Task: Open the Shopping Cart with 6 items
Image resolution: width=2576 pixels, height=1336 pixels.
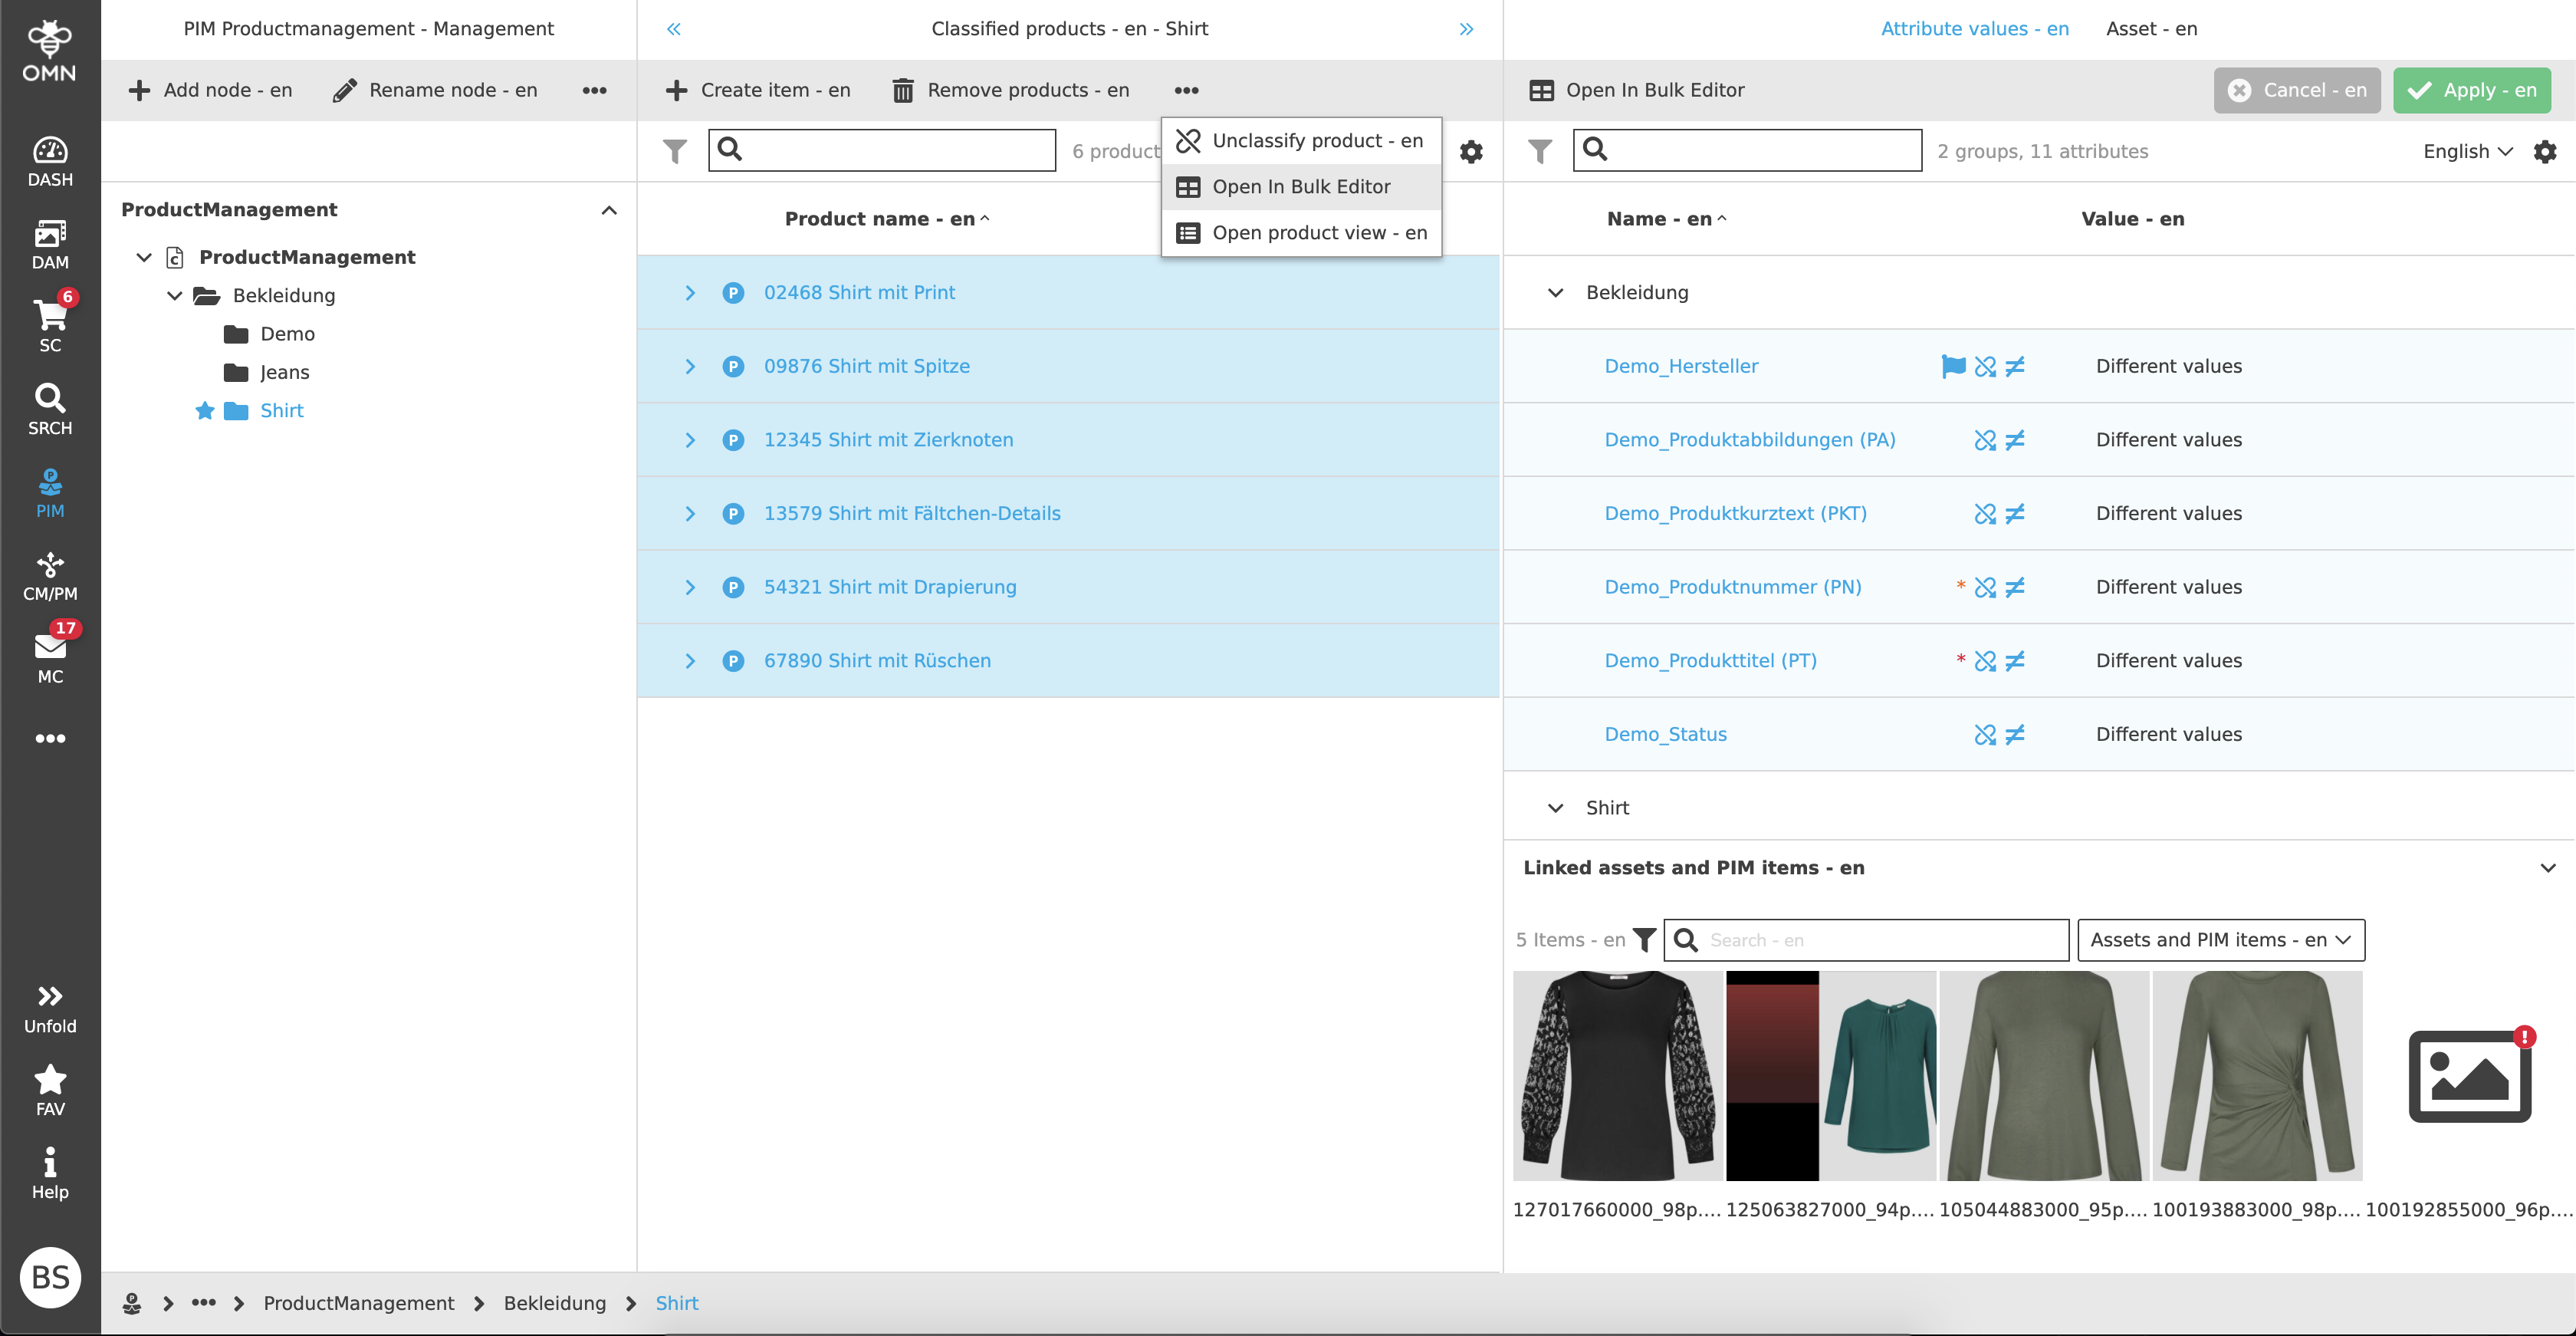Action: [x=50, y=320]
